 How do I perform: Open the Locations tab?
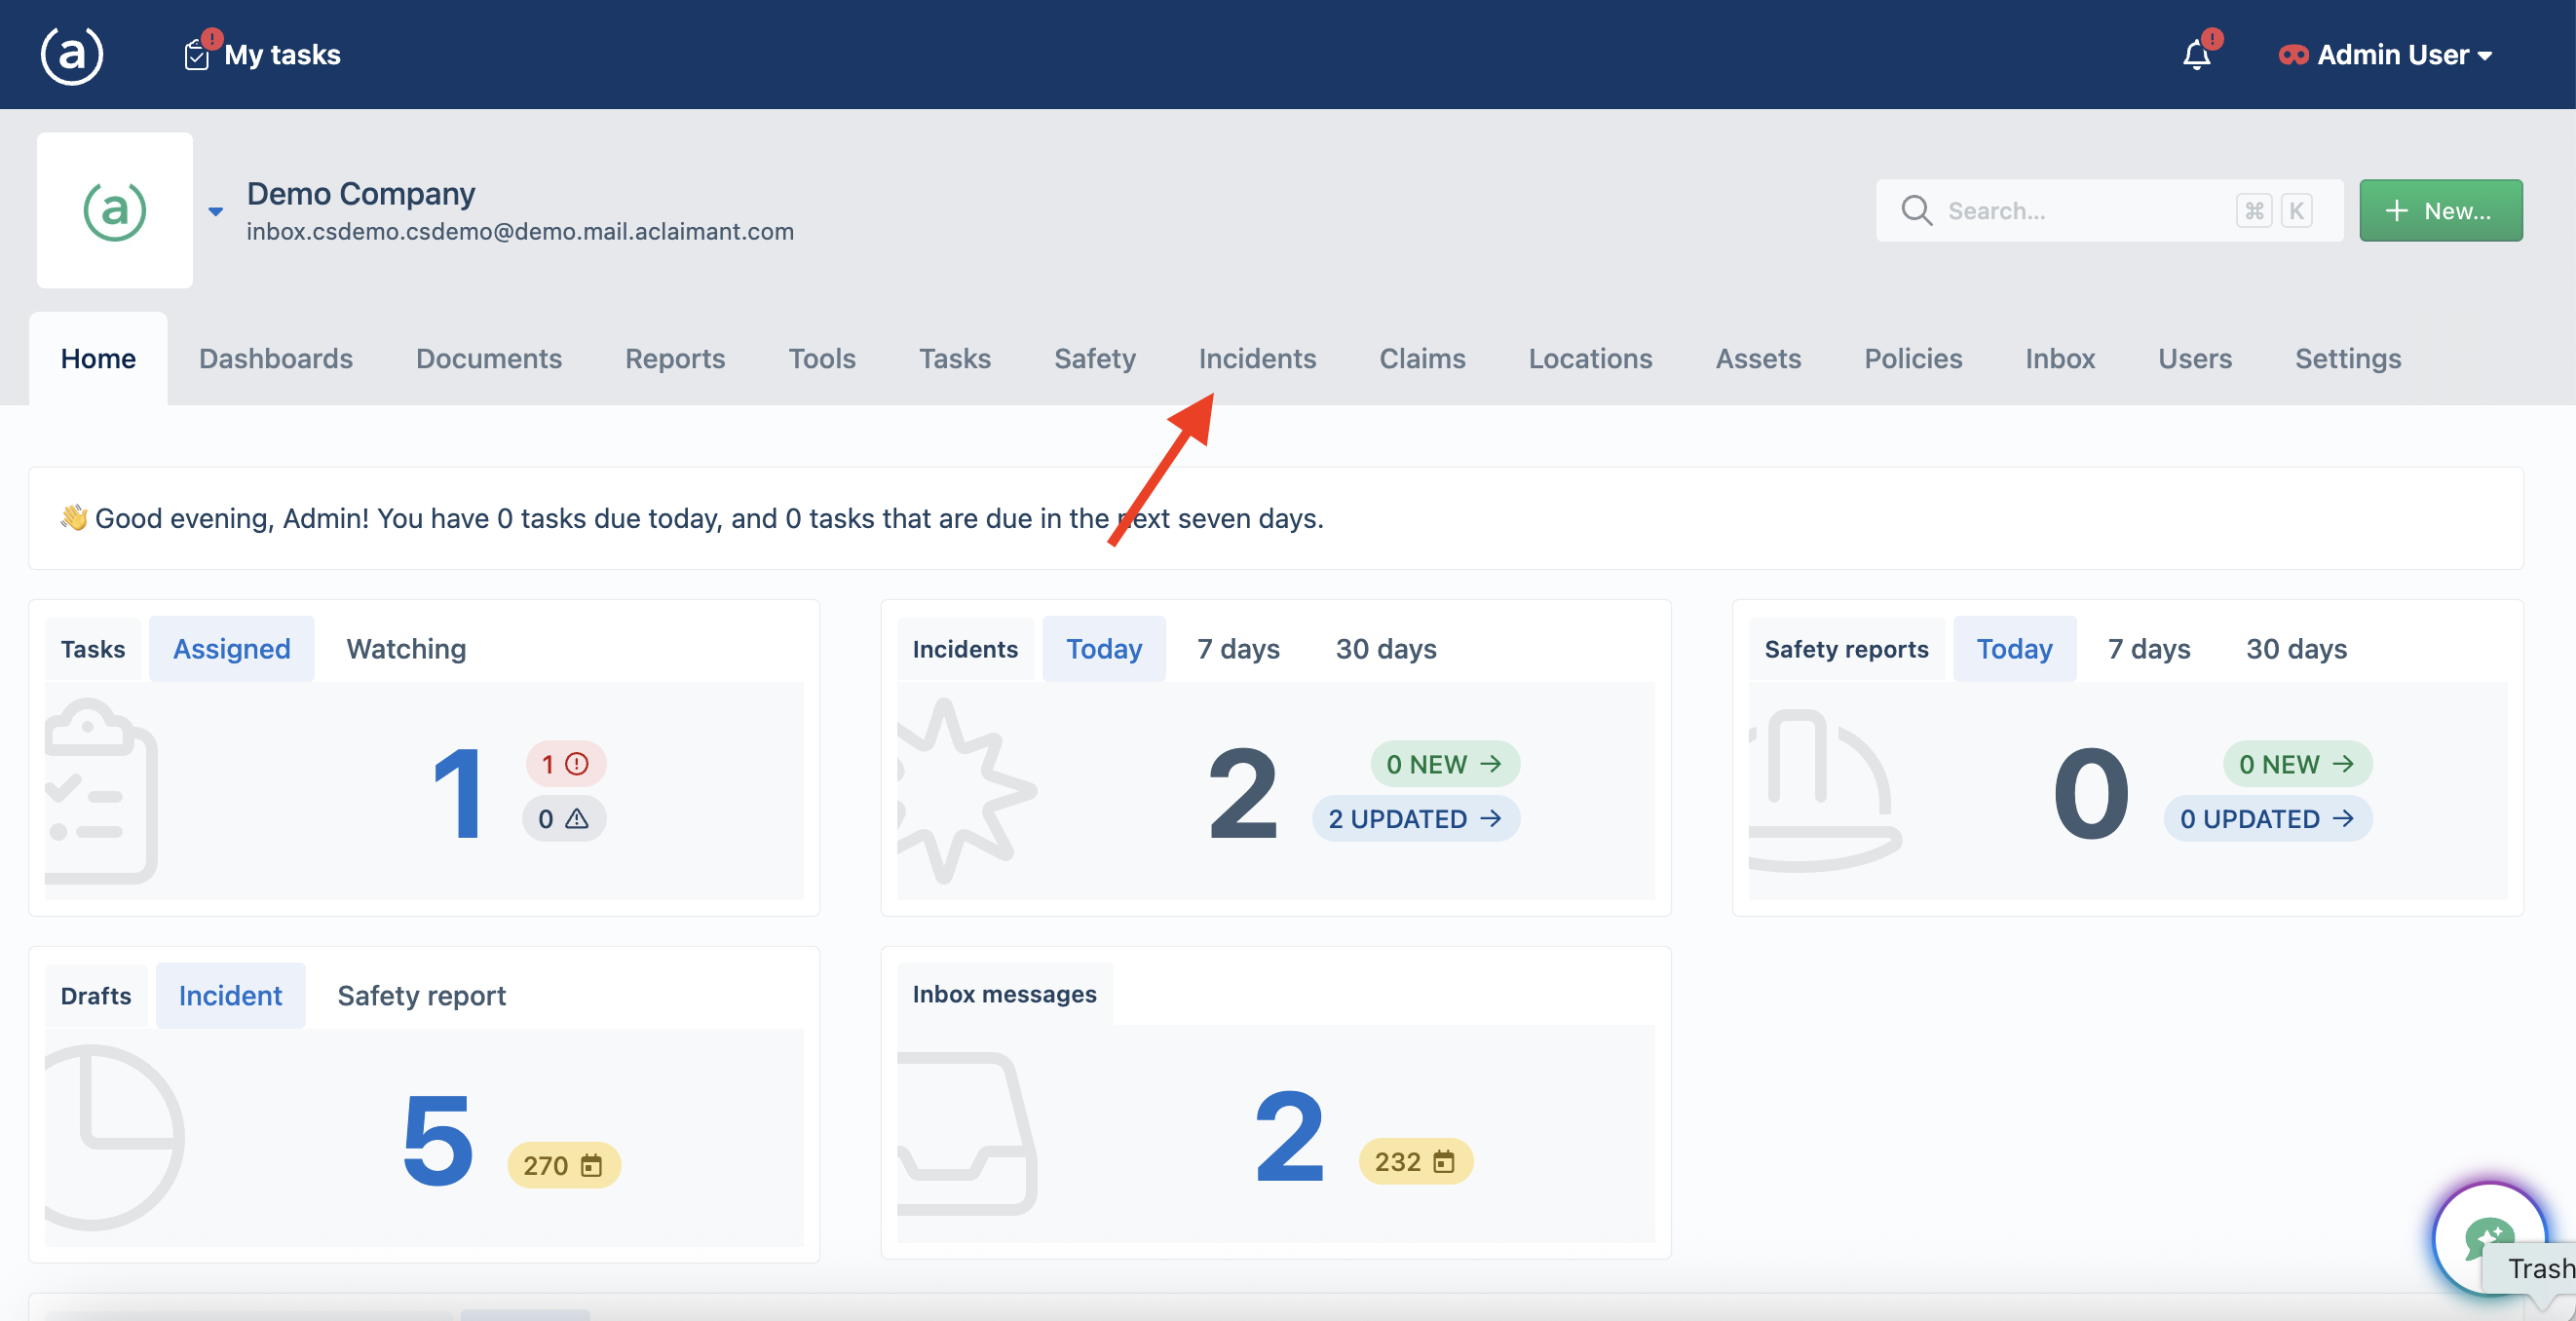[1590, 358]
